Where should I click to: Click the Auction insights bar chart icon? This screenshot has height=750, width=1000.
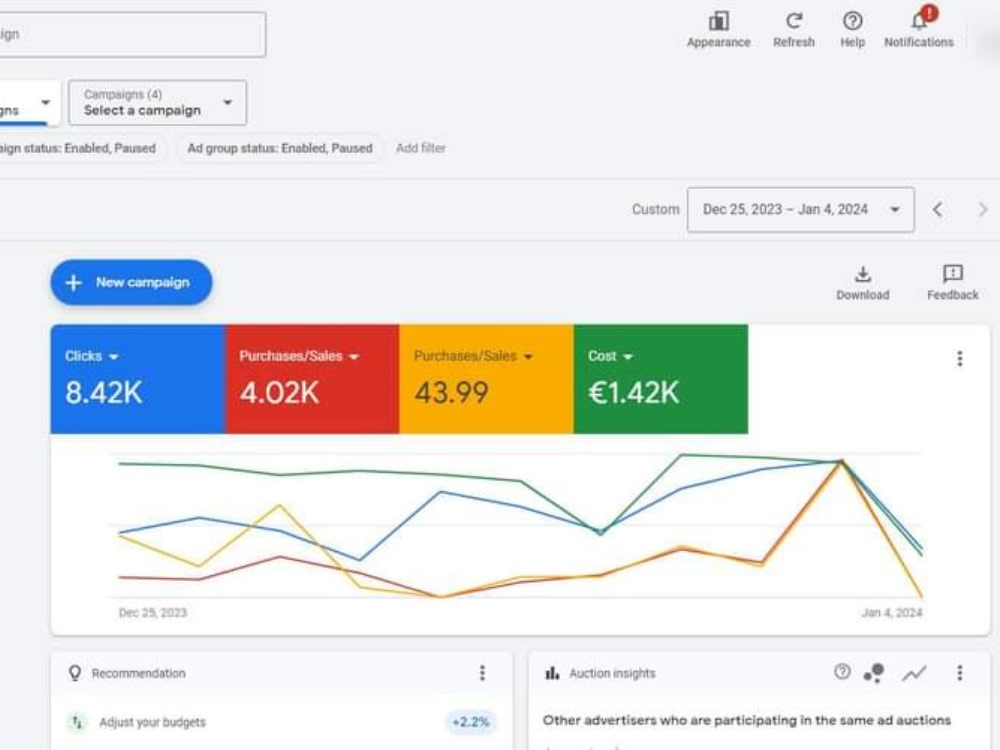point(552,673)
